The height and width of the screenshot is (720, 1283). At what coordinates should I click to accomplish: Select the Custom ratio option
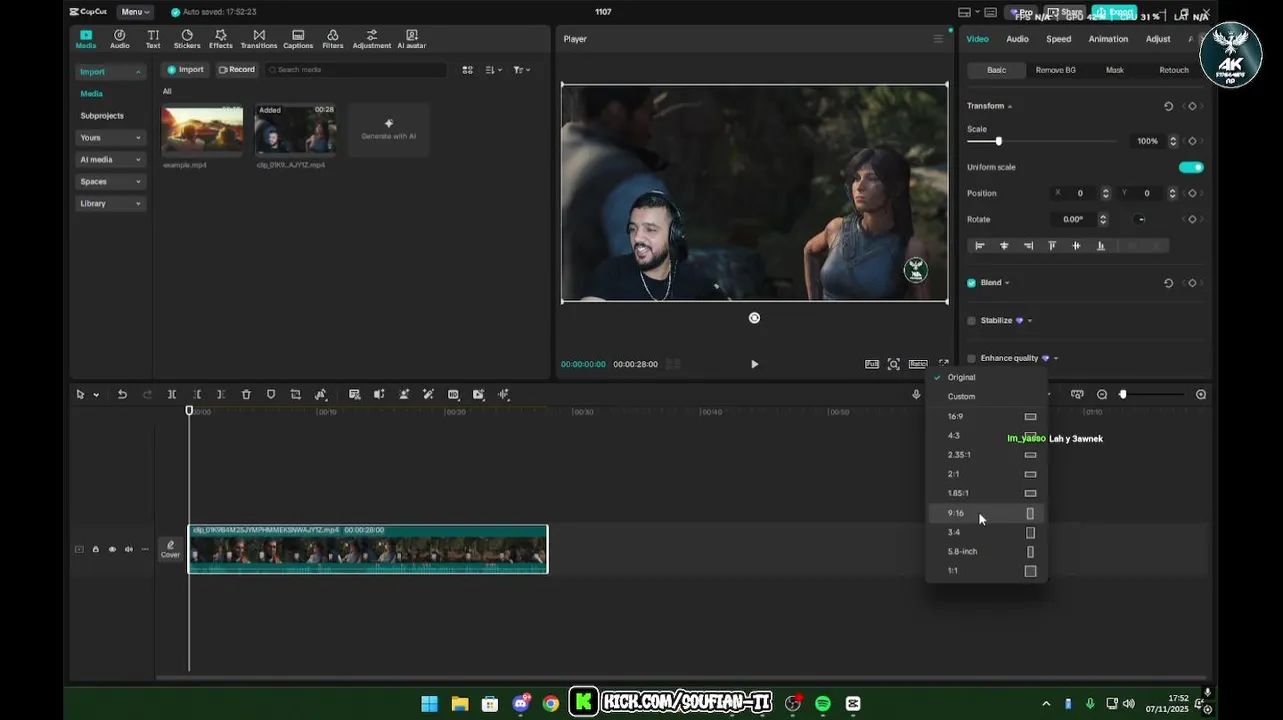pyautogui.click(x=986, y=397)
